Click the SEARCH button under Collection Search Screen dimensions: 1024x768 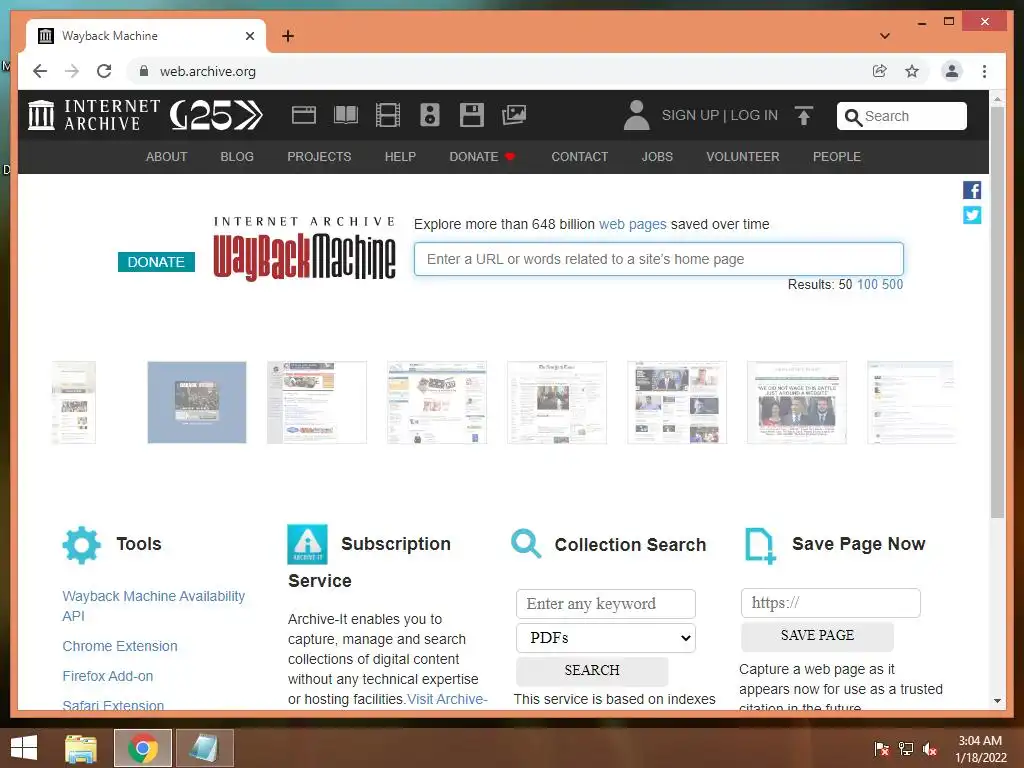coord(592,671)
